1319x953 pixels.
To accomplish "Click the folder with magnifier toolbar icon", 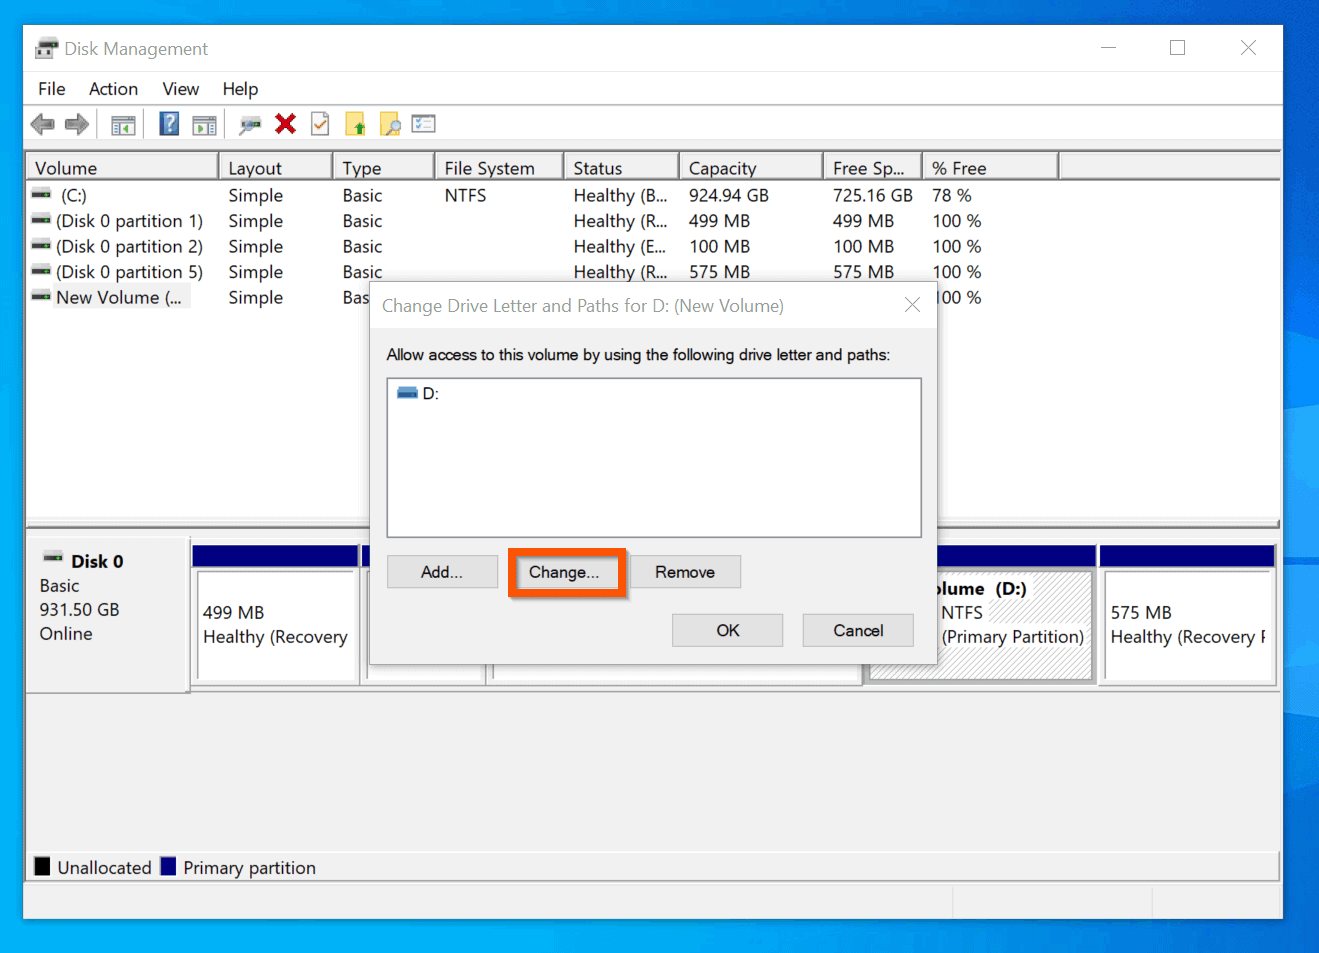I will coord(390,123).
